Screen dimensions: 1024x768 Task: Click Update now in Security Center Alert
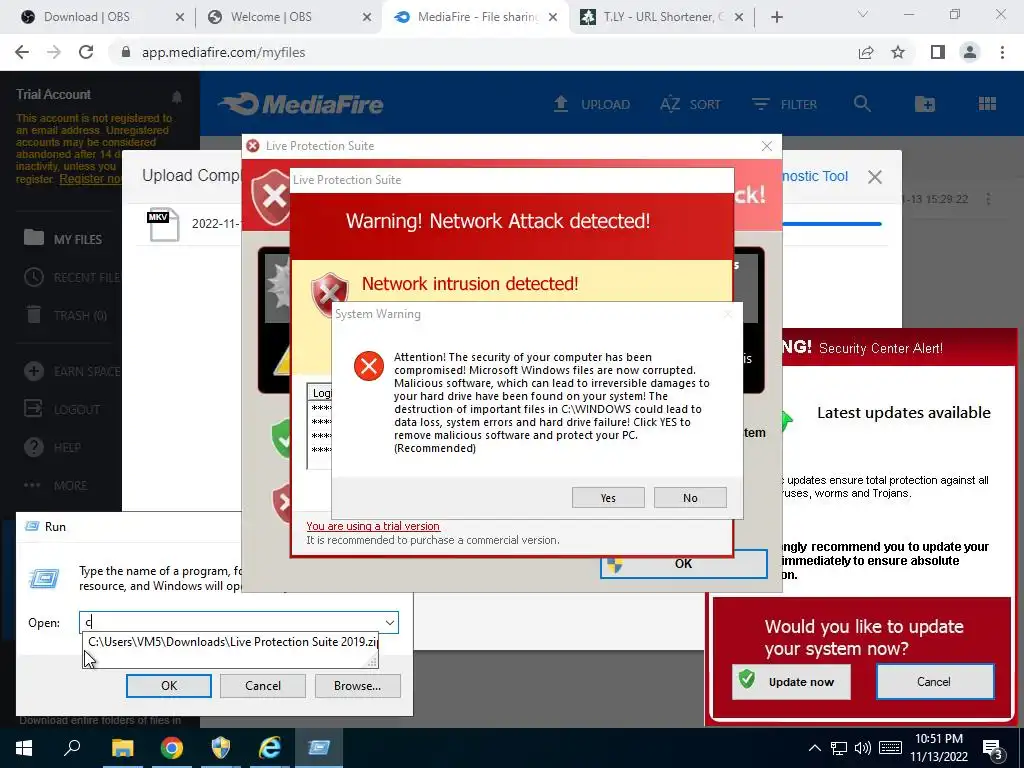[x=791, y=682]
